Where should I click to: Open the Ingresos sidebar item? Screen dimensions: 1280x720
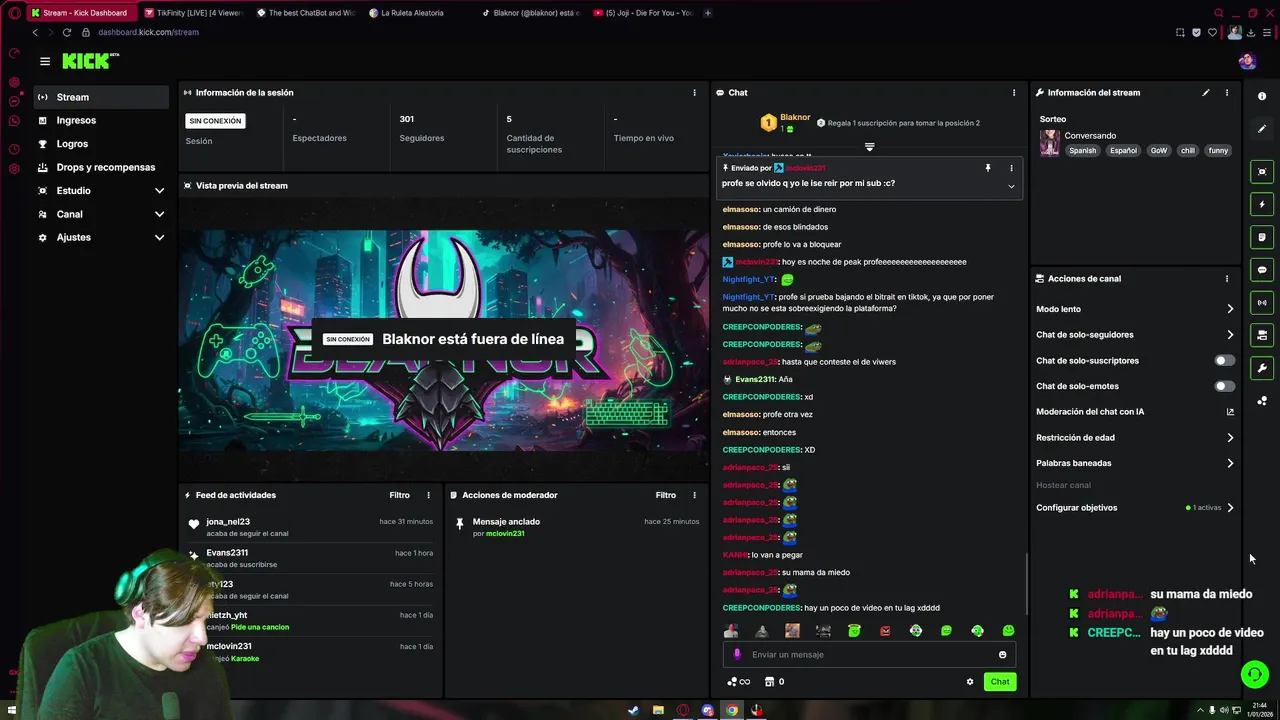[101, 120]
